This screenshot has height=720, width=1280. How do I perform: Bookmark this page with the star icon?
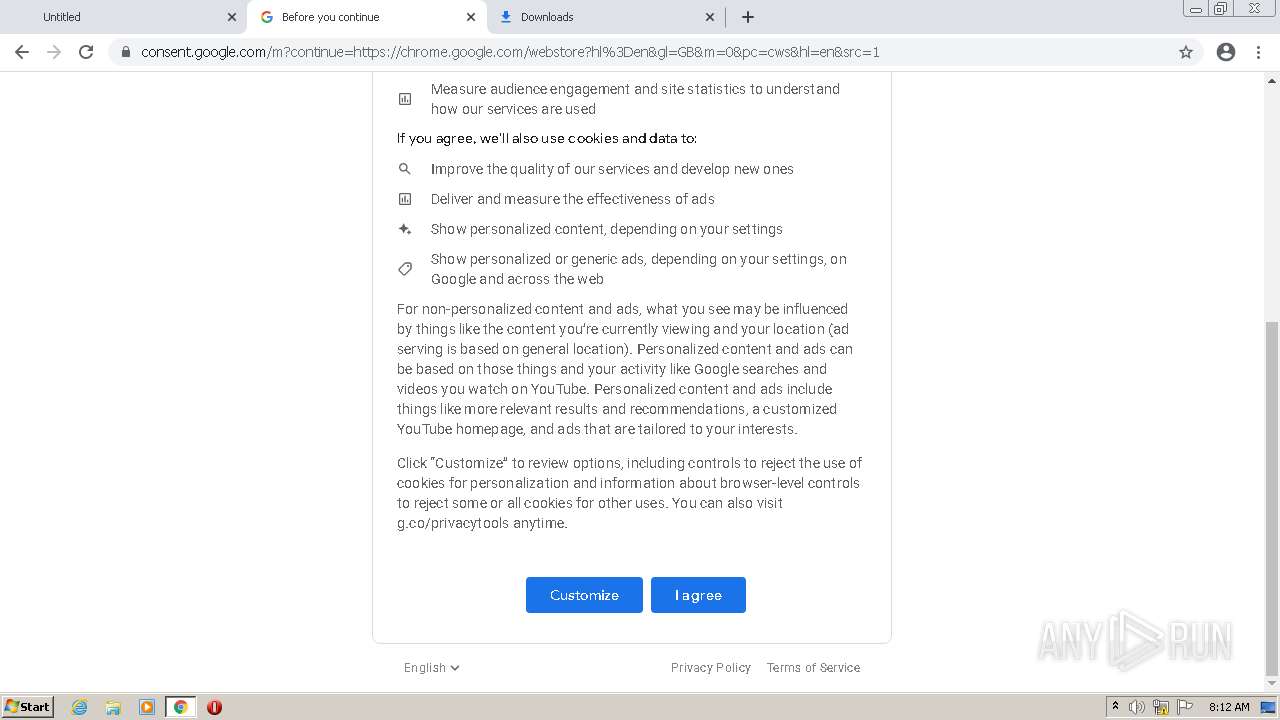coord(1186,52)
